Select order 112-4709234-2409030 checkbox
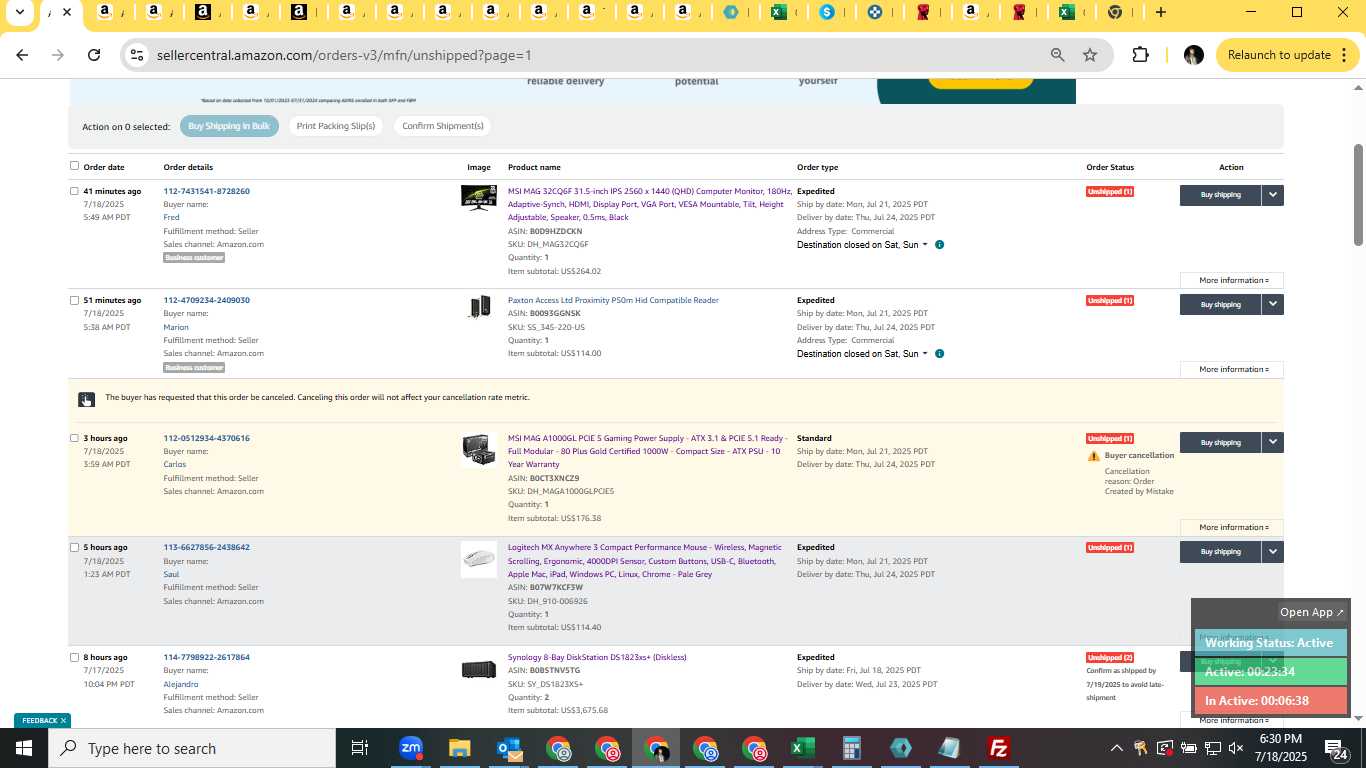Image resolution: width=1366 pixels, height=768 pixels. tap(74, 300)
